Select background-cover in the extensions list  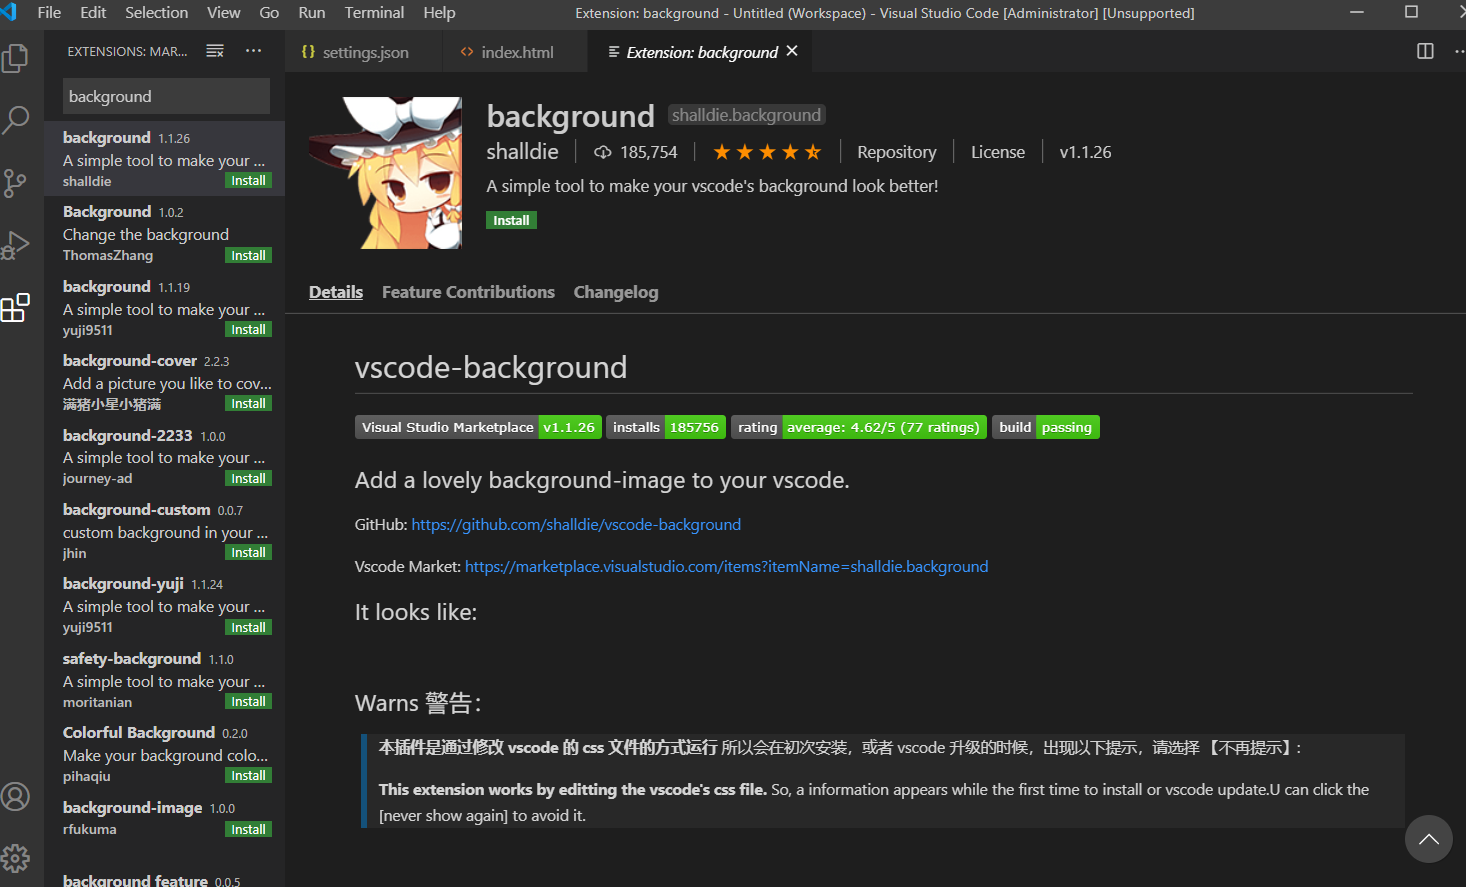(x=165, y=382)
